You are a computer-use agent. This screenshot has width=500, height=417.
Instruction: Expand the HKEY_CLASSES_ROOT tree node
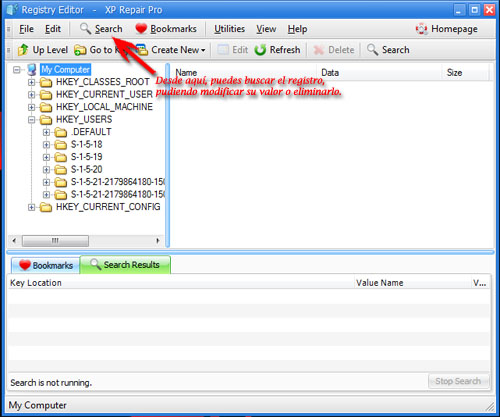click(x=31, y=82)
